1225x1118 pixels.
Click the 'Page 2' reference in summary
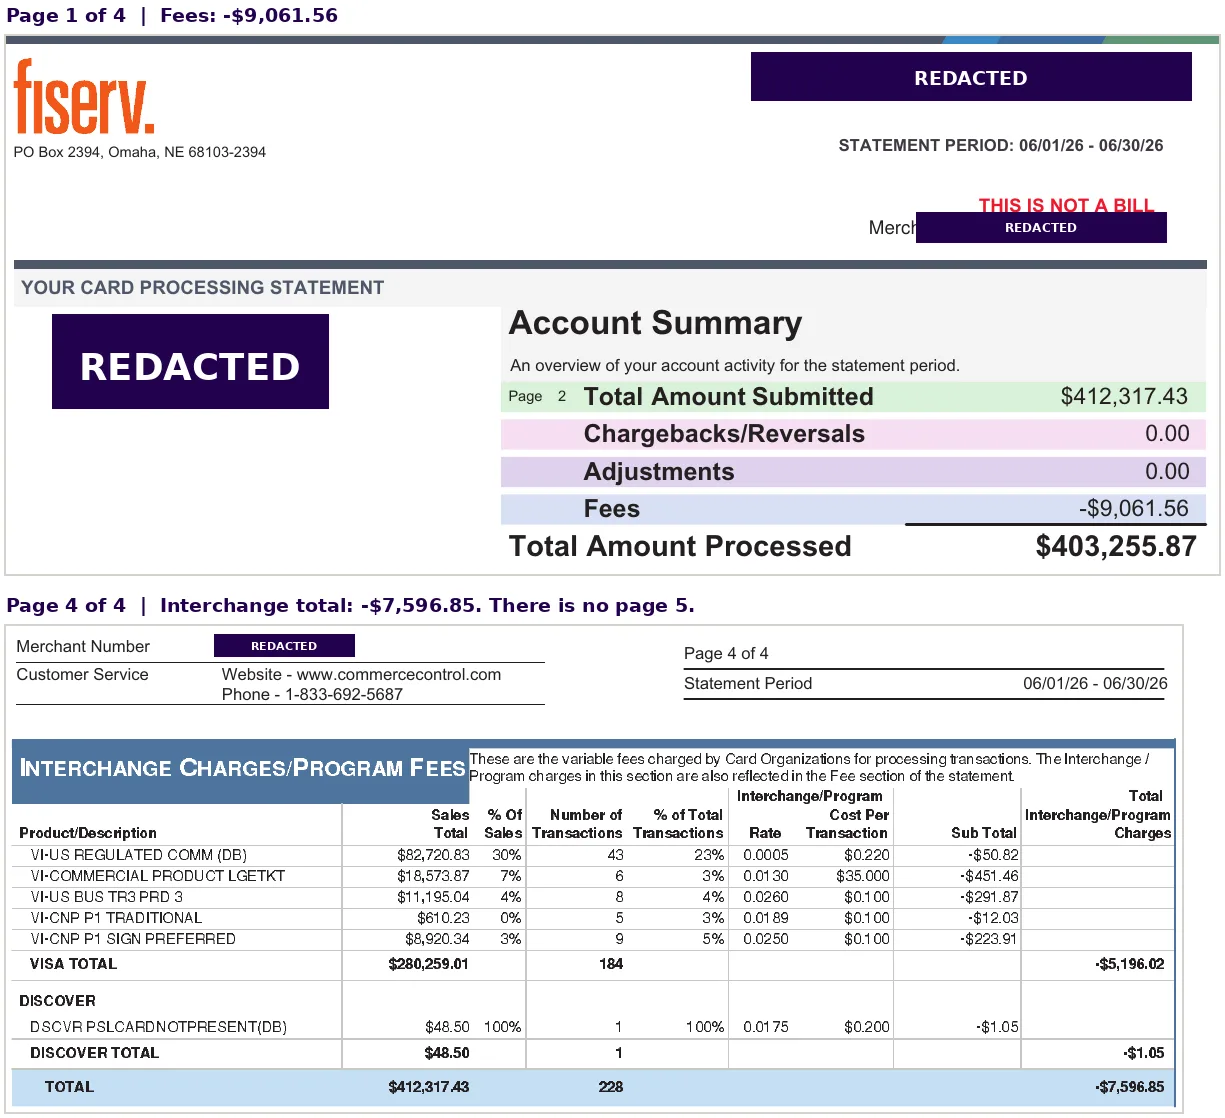[537, 396]
